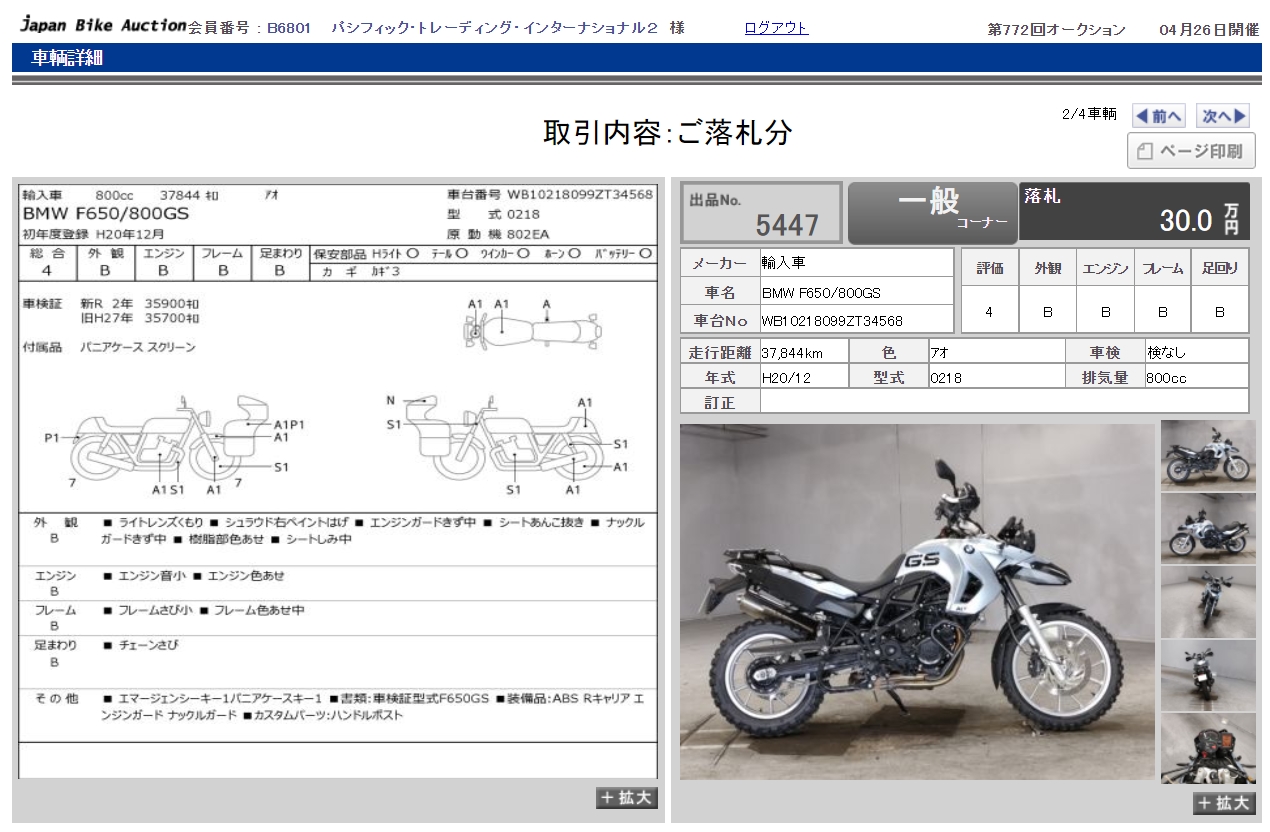1270x832 pixels.
Task: Click the ログアウト logout link
Action: click(x=776, y=28)
